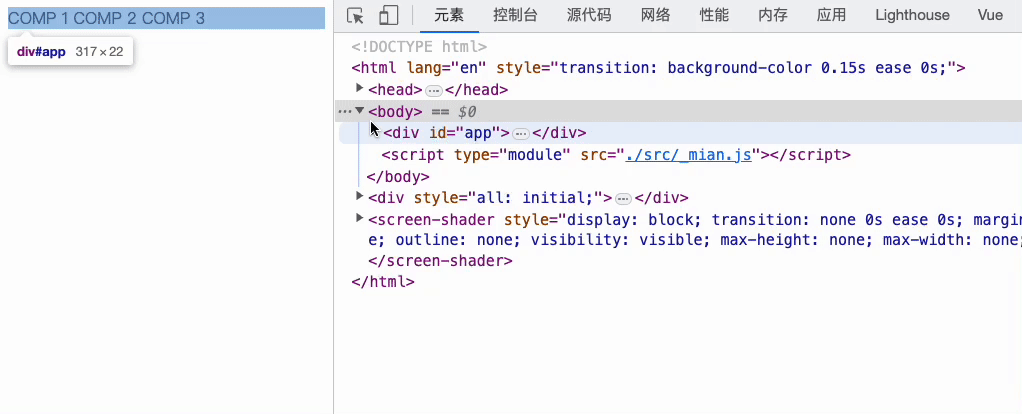Image resolution: width=1022 pixels, height=414 pixels.
Task: Select the closing </html> tag
Action: [383, 282]
